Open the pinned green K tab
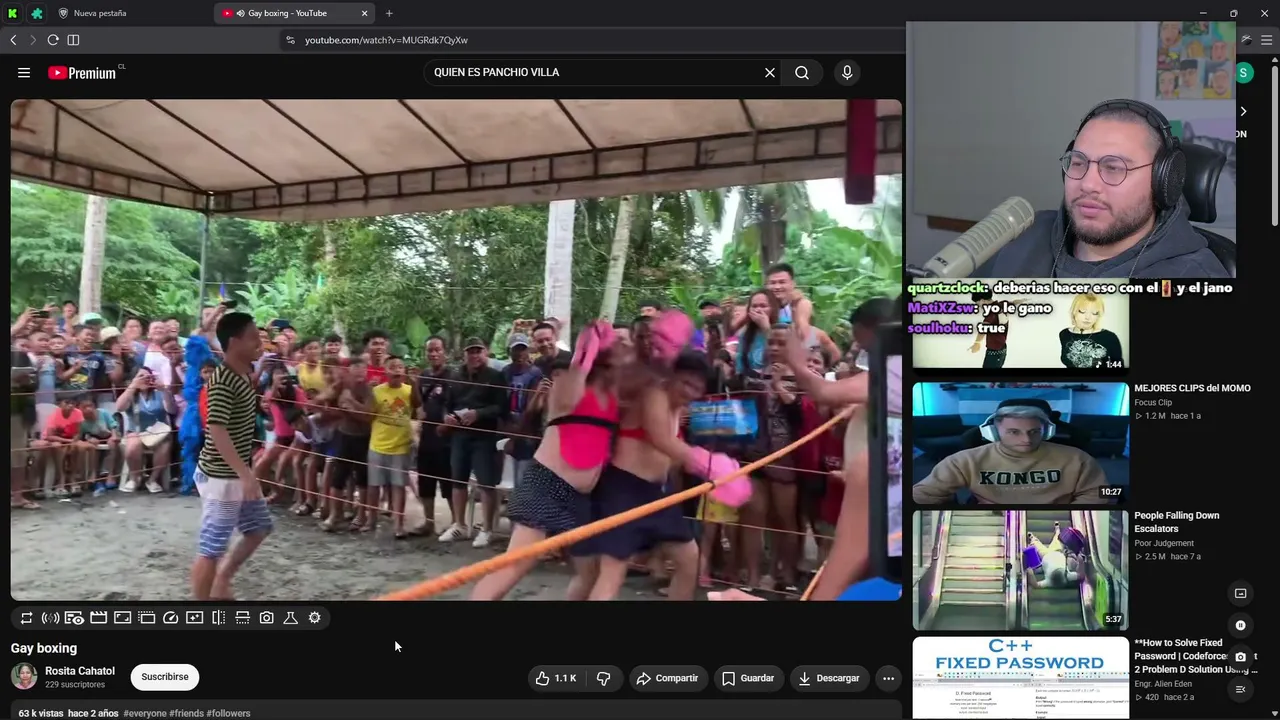 pos(12,13)
